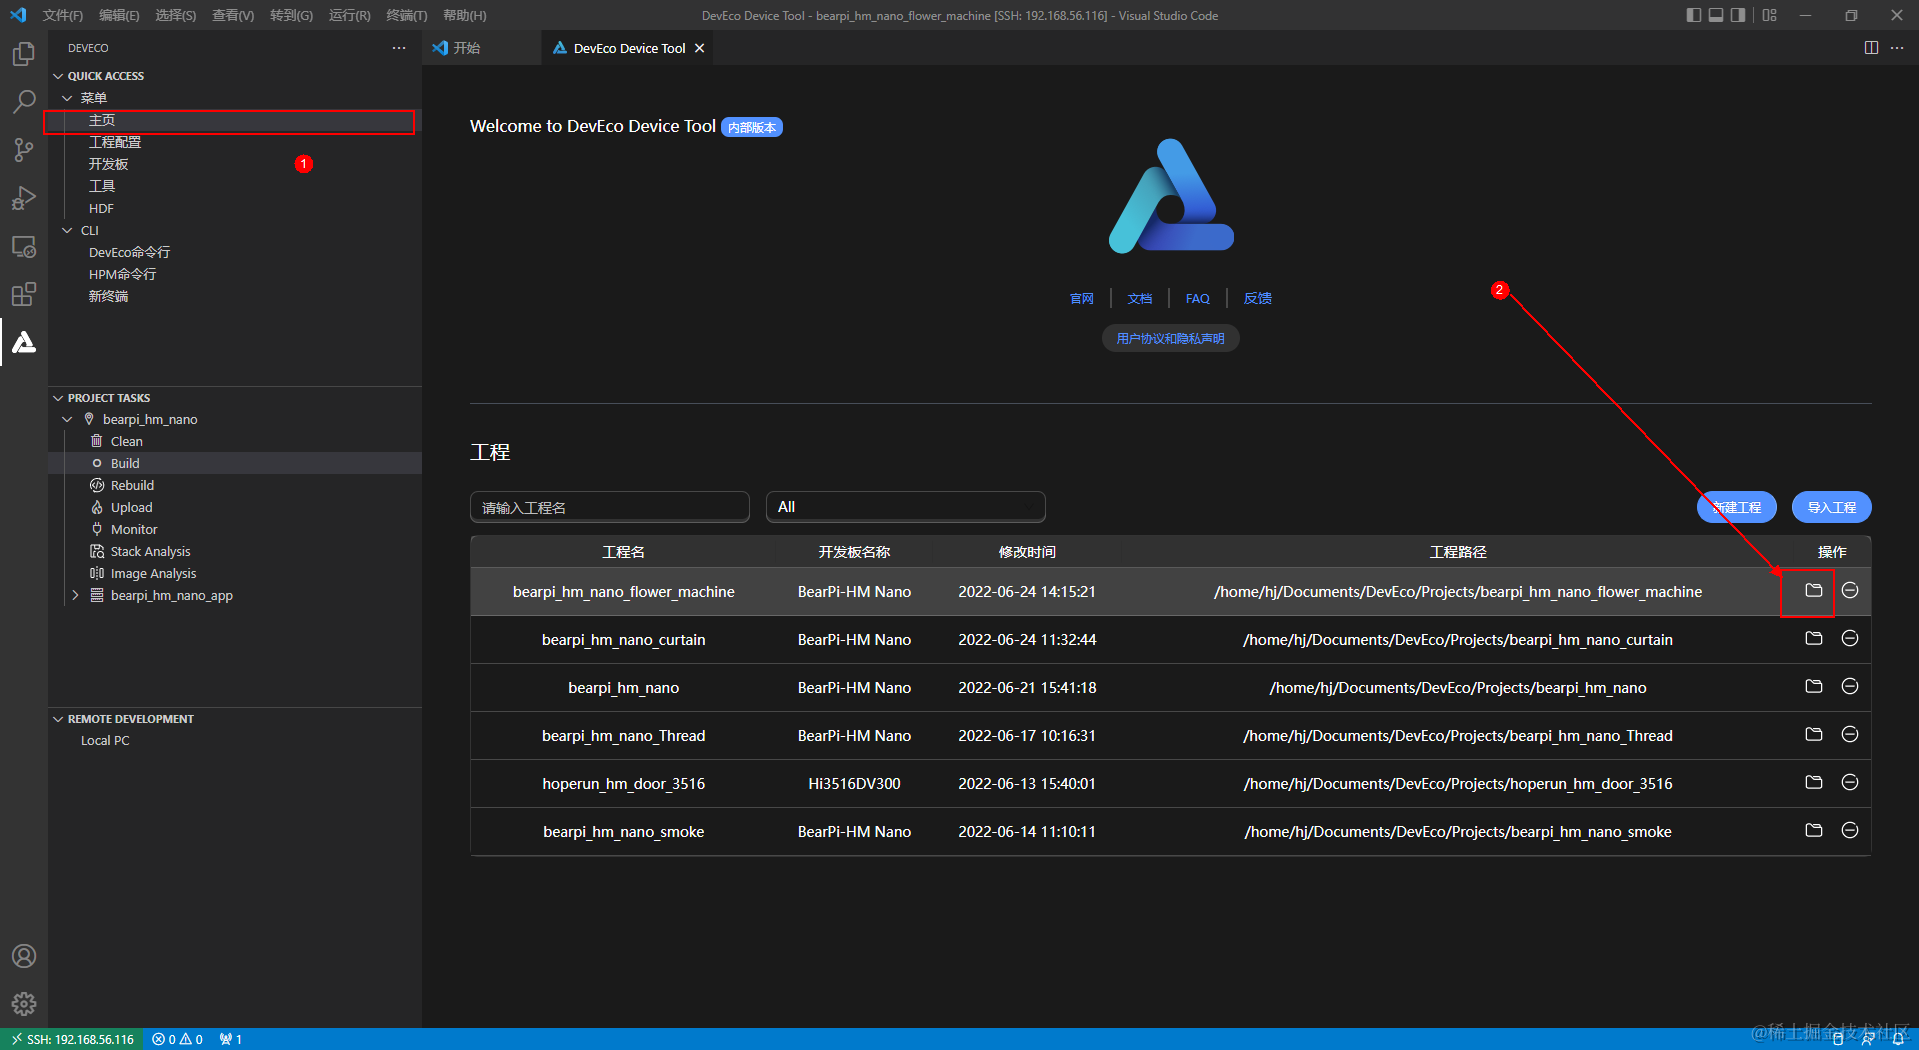Click remove icon in bearpi_hm_nano row

pos(1850,686)
